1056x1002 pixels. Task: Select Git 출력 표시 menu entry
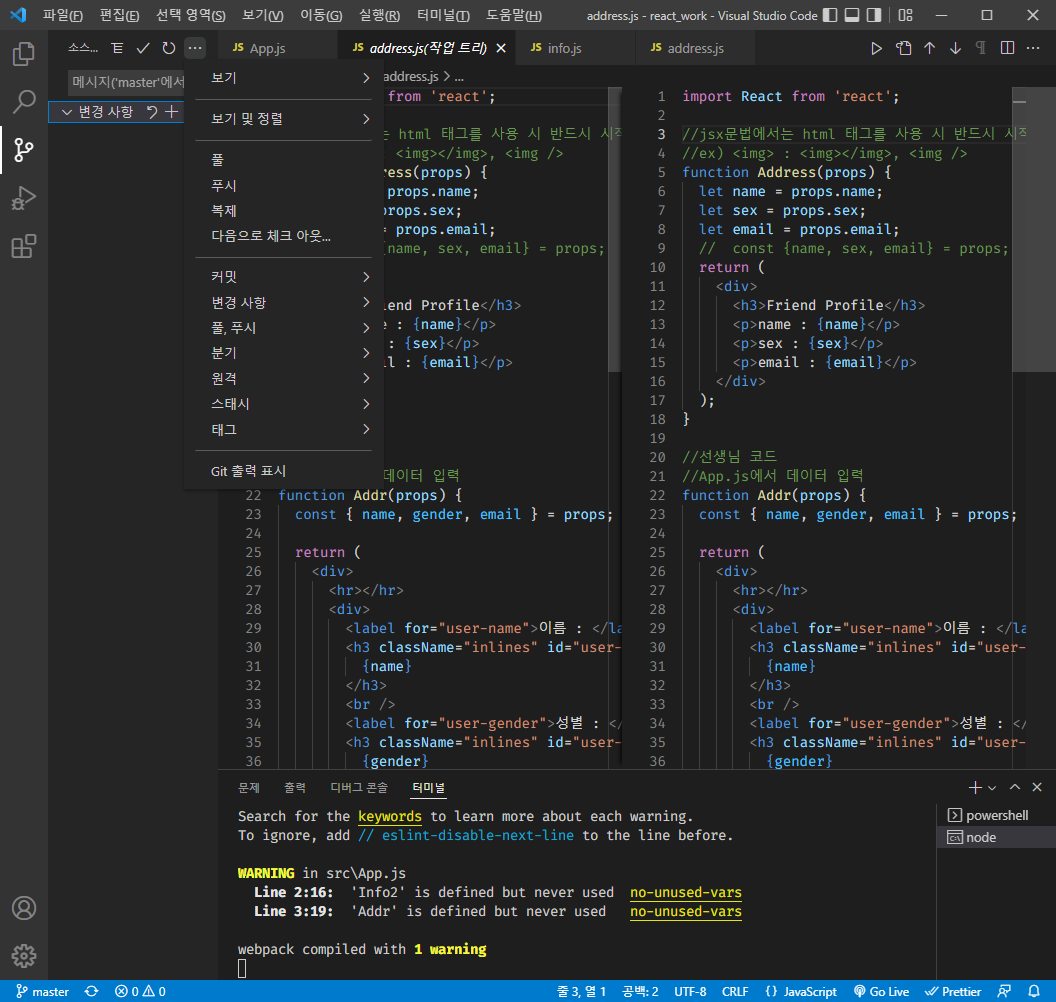click(x=284, y=471)
